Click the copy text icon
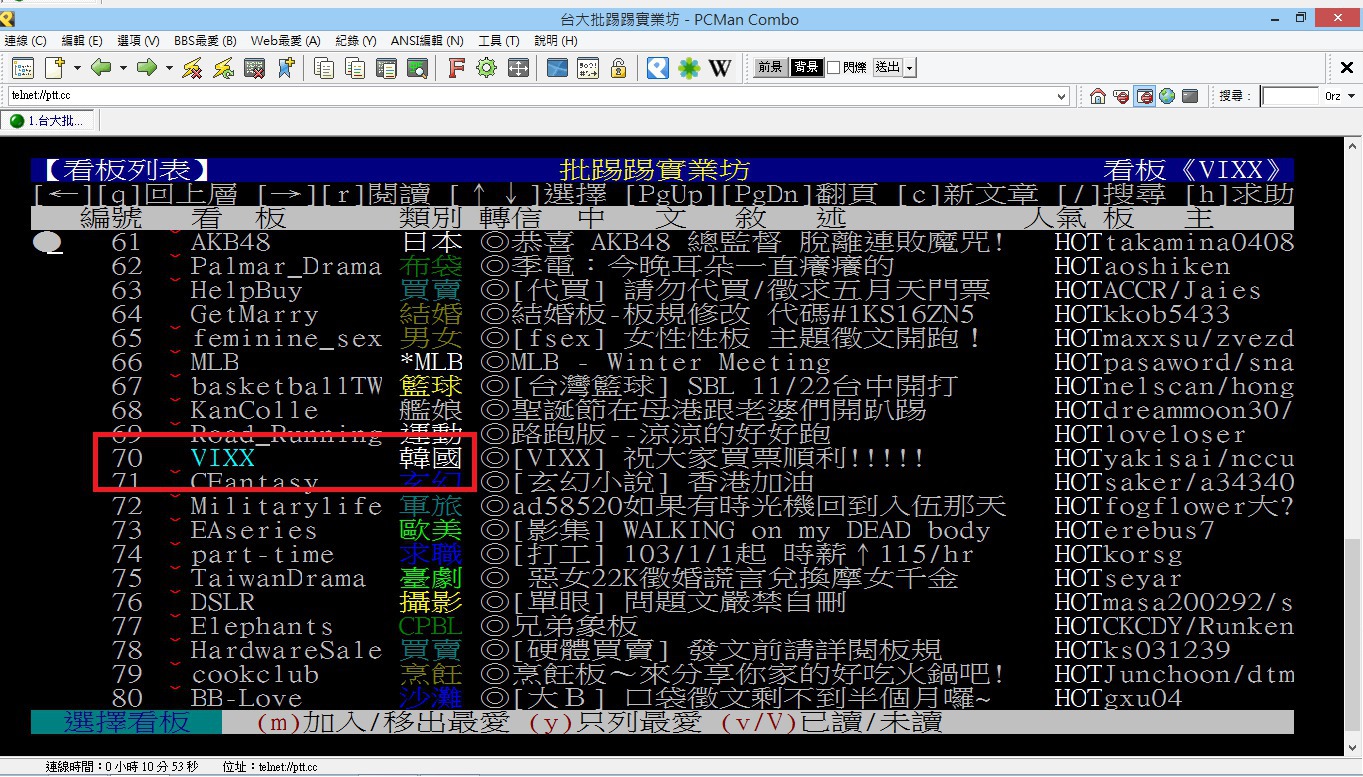The height and width of the screenshot is (777, 1363). click(324, 68)
